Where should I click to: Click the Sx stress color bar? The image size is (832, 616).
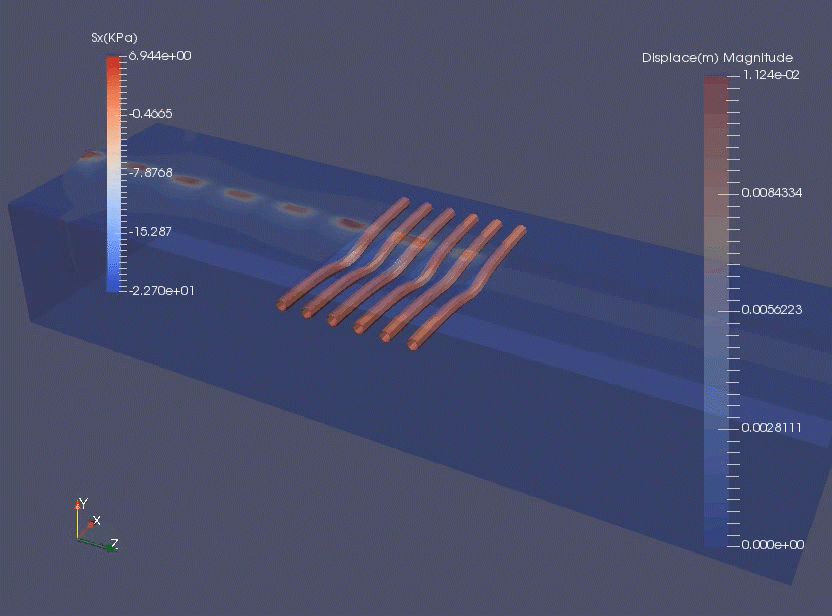click(113, 173)
